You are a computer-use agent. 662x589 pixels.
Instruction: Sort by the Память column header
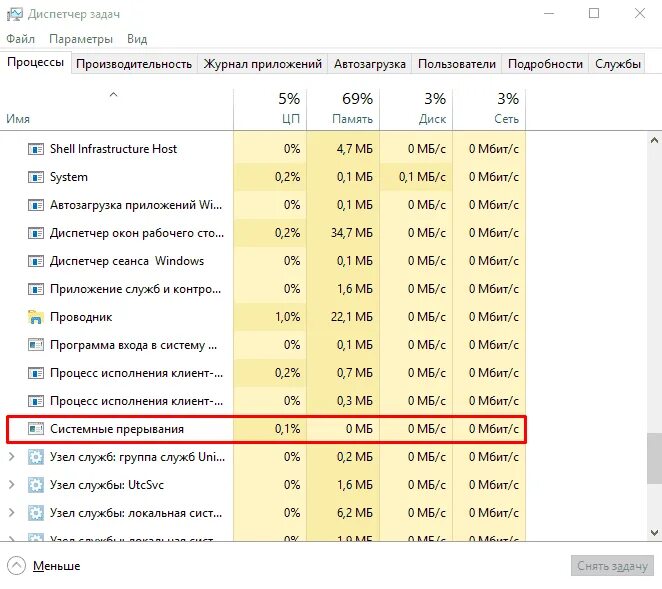343,109
